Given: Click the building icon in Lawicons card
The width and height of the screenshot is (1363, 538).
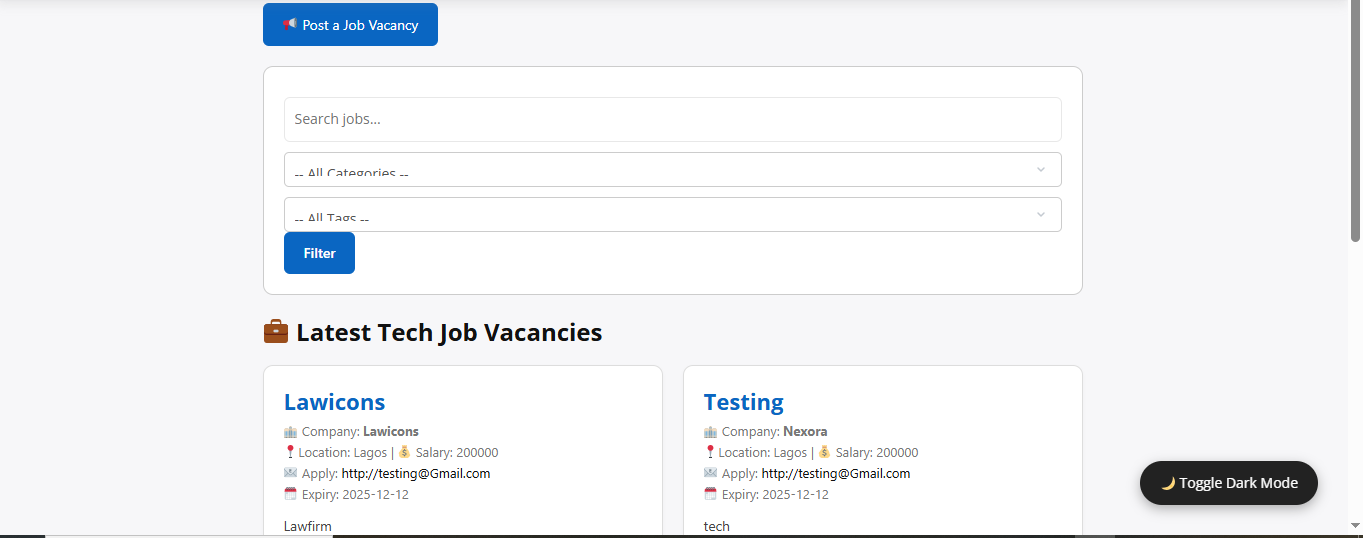Looking at the screenshot, I should [291, 432].
